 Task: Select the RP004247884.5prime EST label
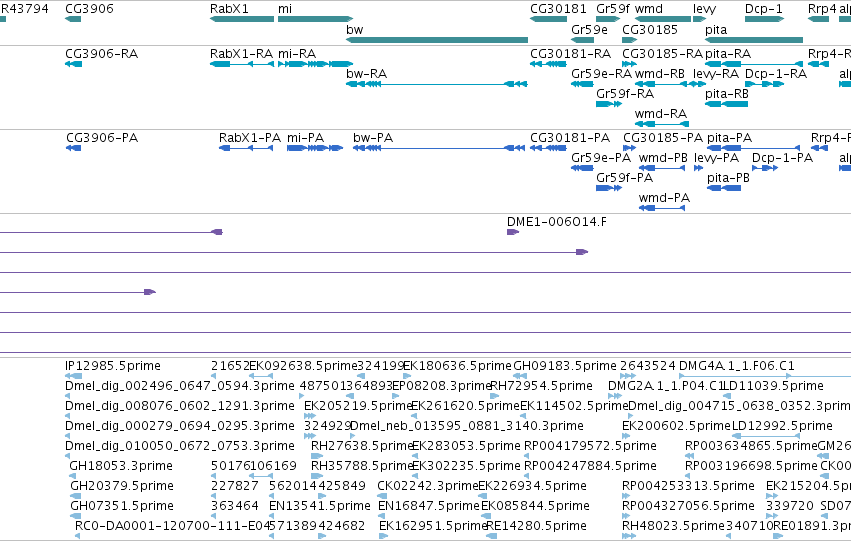[x=590, y=466]
